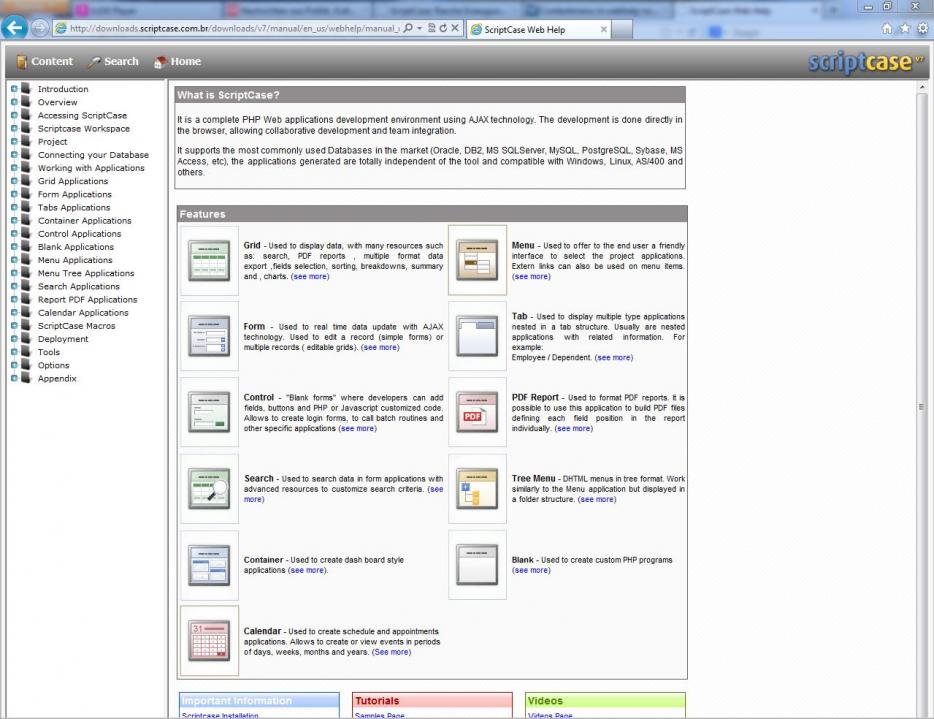934x719 pixels.
Task: Select Working with Applications in tree
Action: pyautogui.click(x=91, y=168)
